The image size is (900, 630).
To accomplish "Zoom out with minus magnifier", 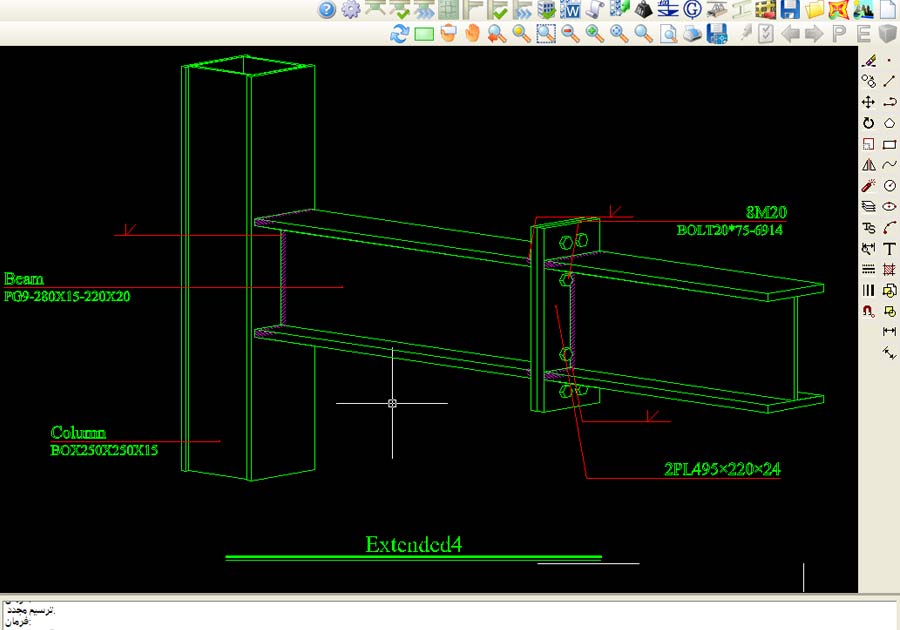I will (x=570, y=34).
